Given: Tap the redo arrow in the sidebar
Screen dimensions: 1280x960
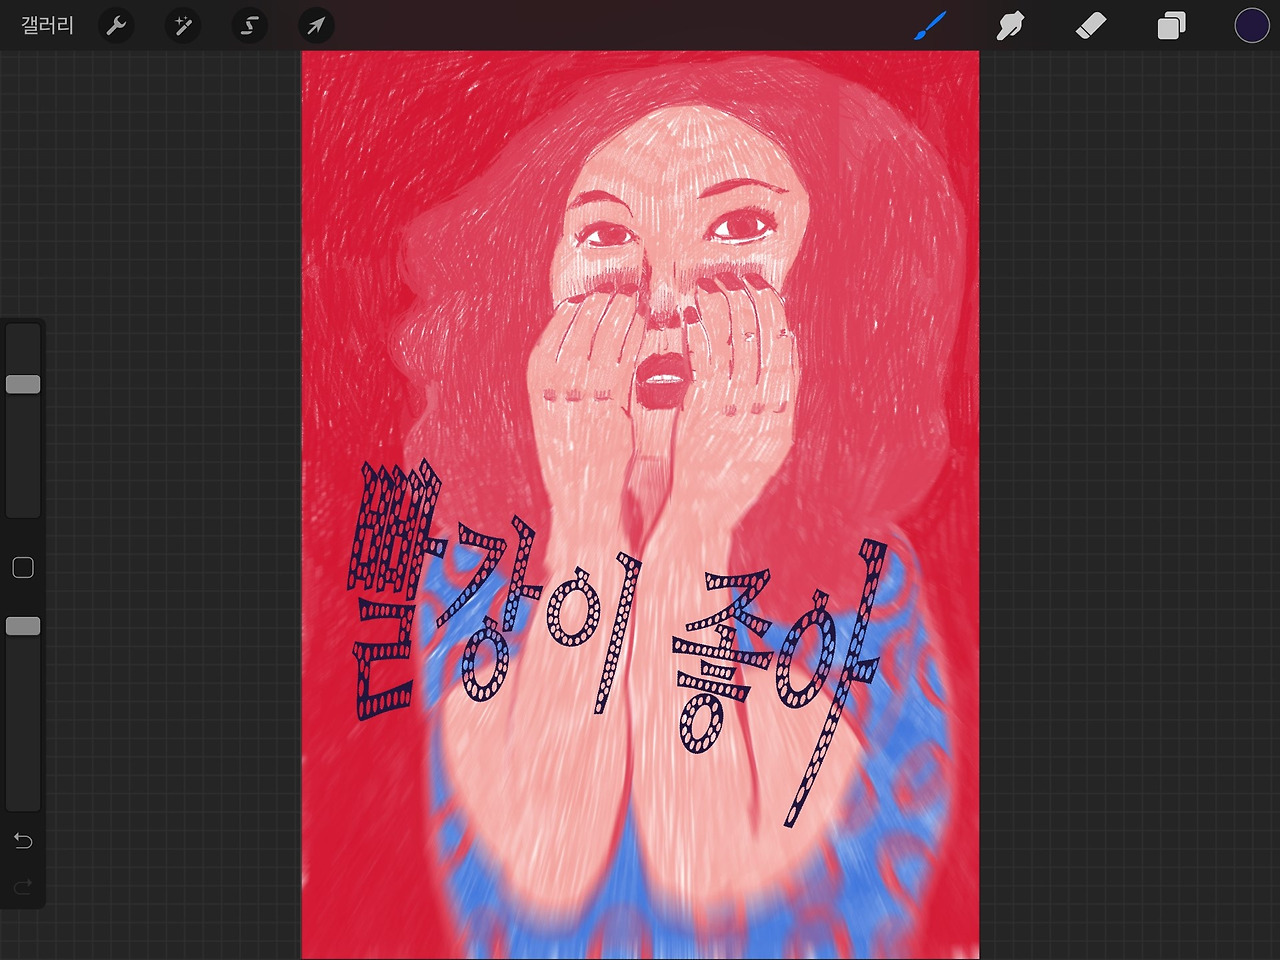Looking at the screenshot, I should [22, 886].
